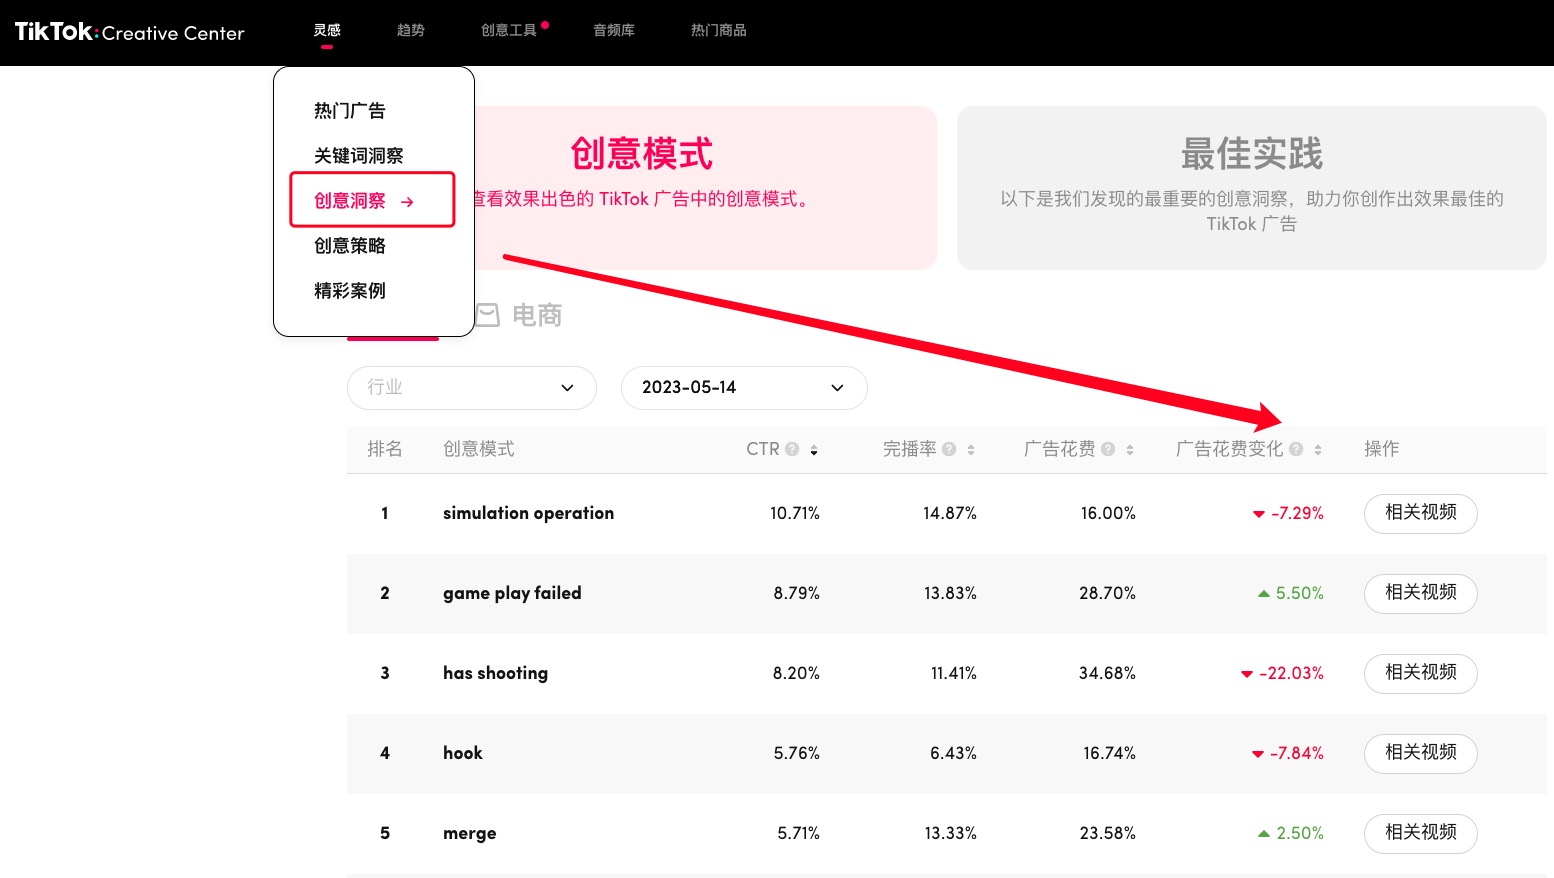Click the -7.84% ad spend change value

(1297, 753)
